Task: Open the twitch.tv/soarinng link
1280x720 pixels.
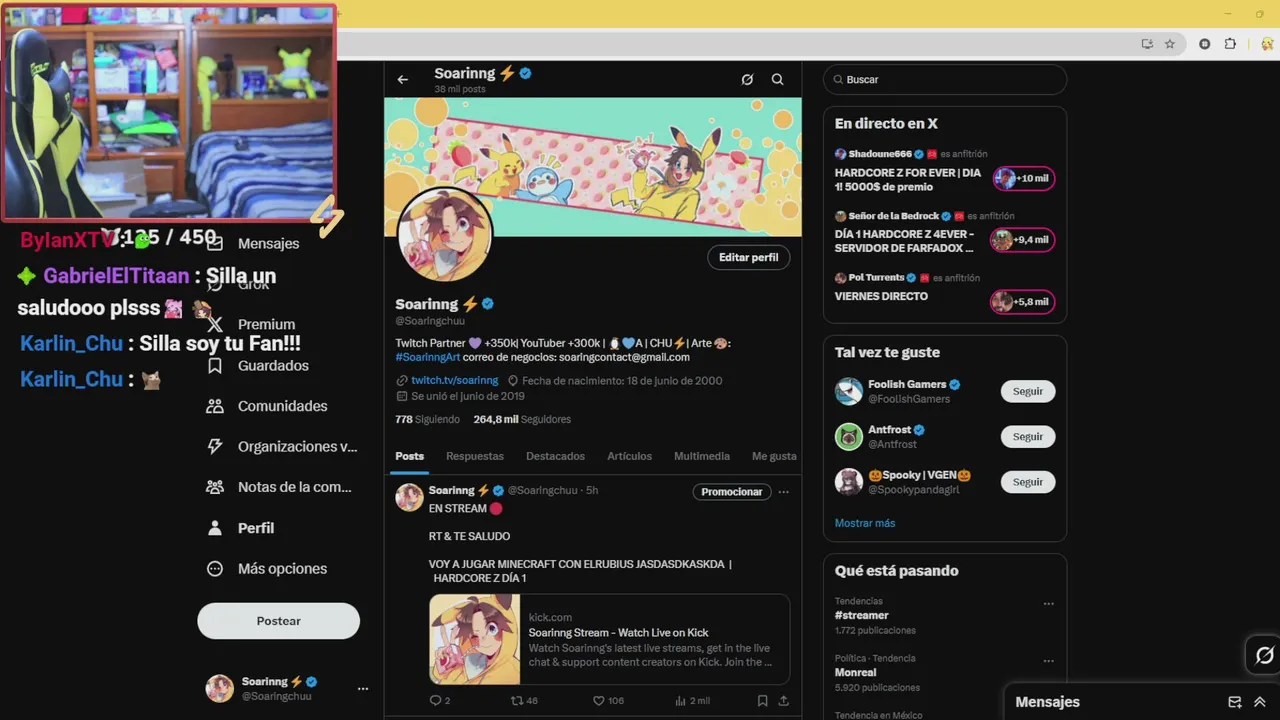Action: click(x=454, y=381)
